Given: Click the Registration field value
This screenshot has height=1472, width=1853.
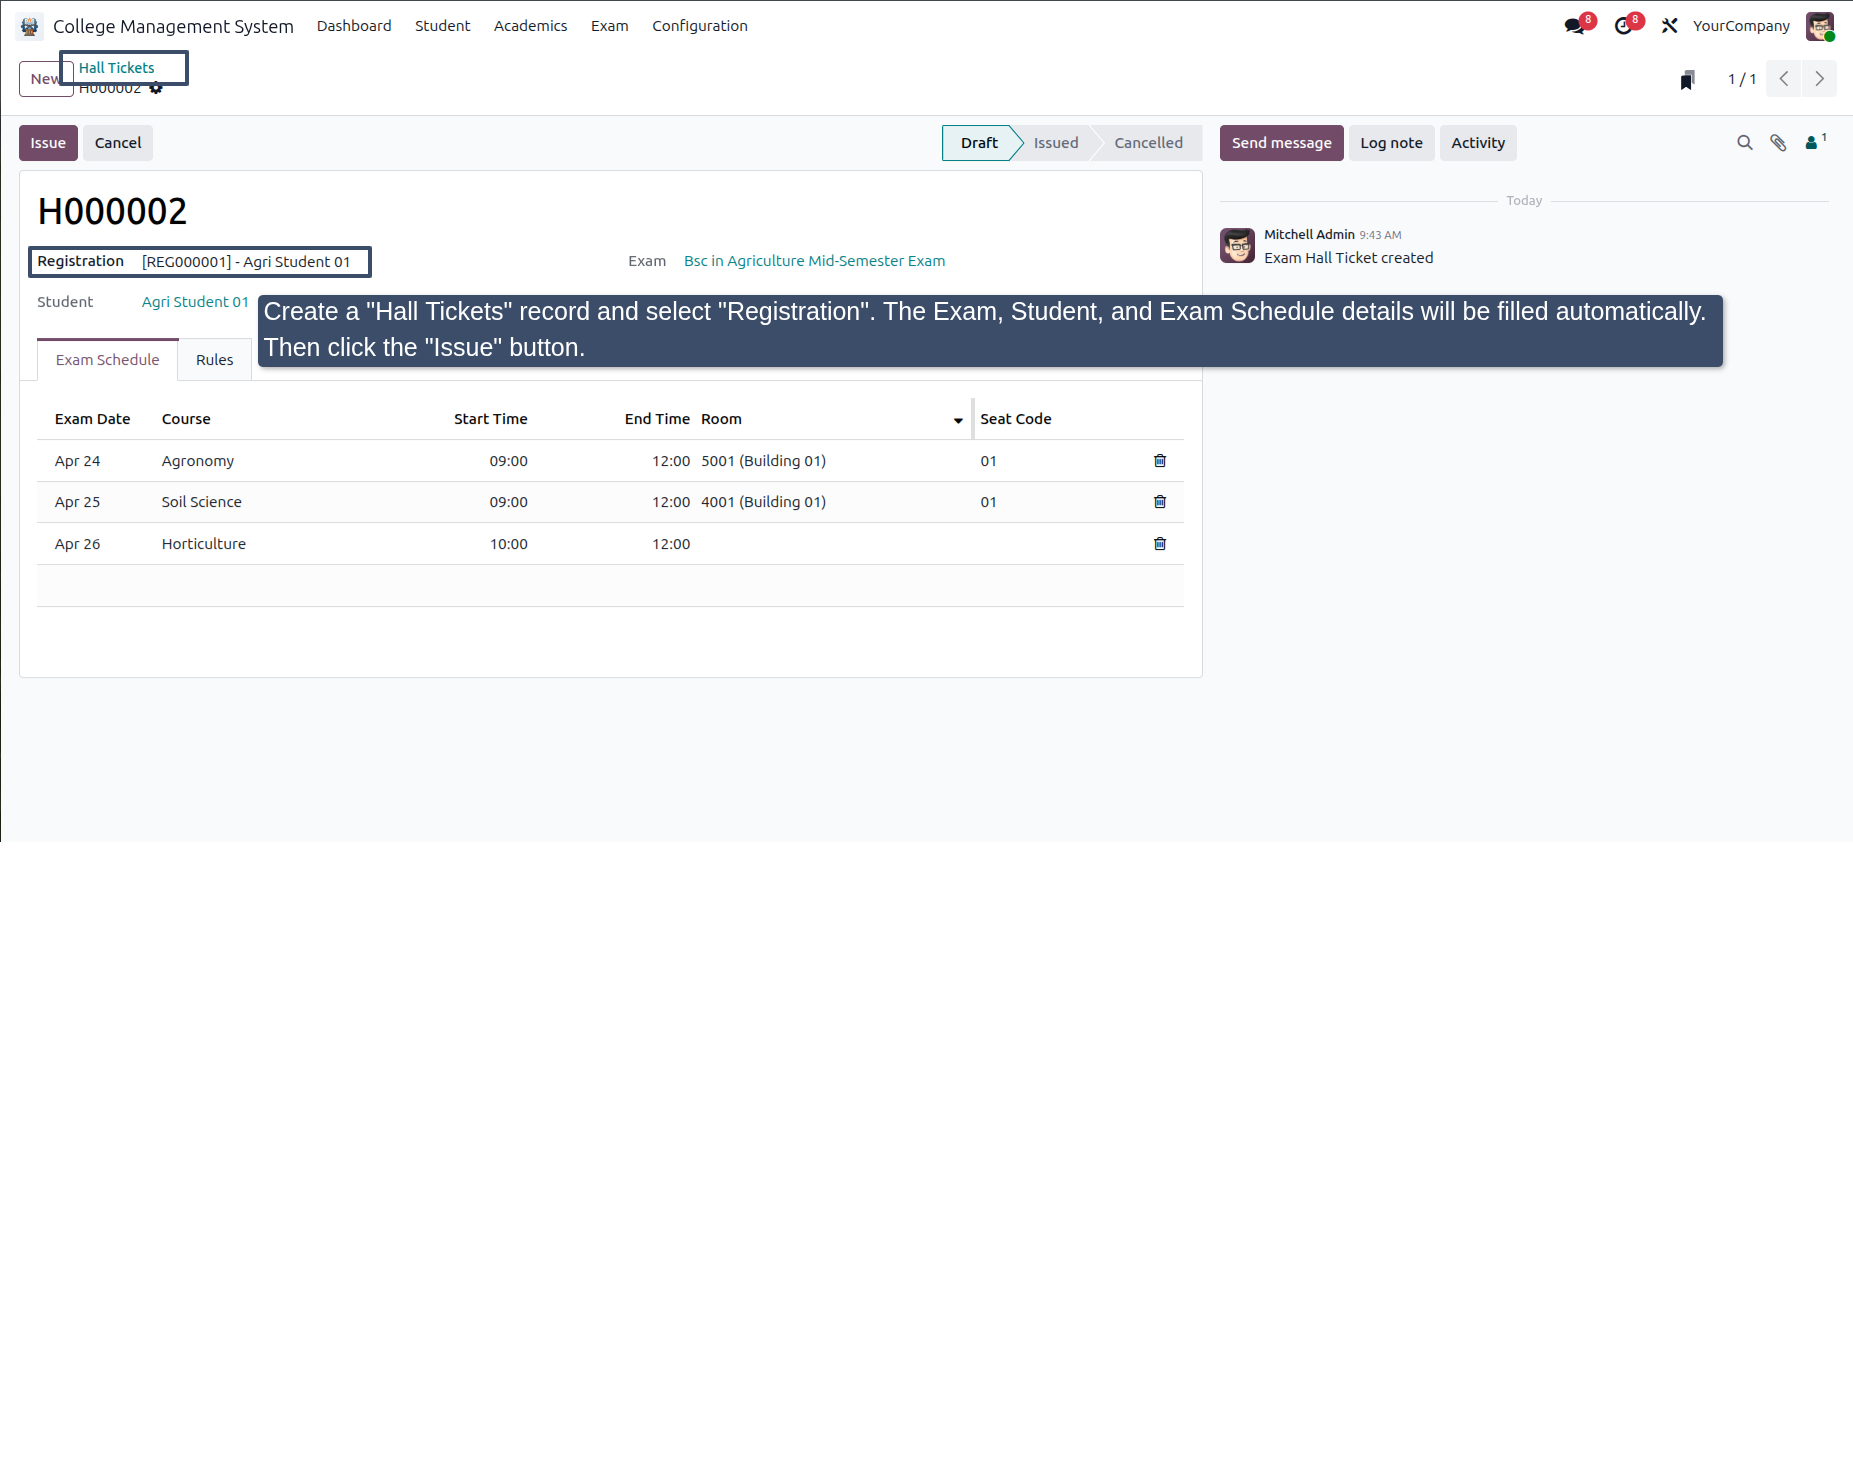Looking at the screenshot, I should tap(246, 262).
